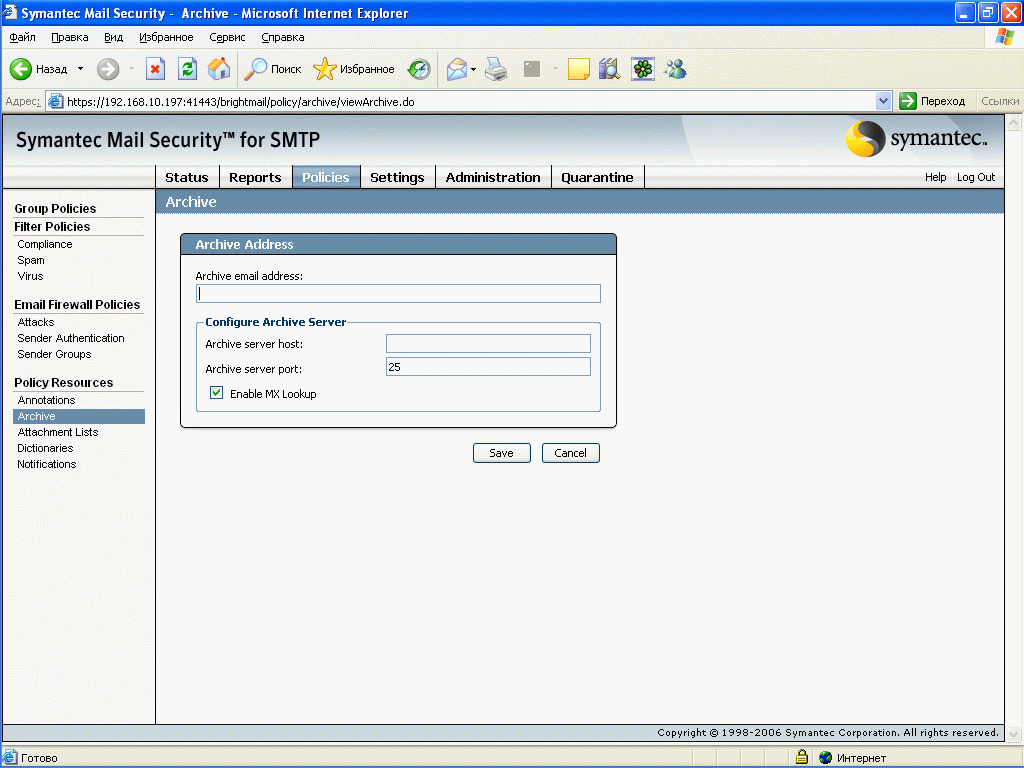
Task: Open the Spam filter policy link
Action: [31, 260]
